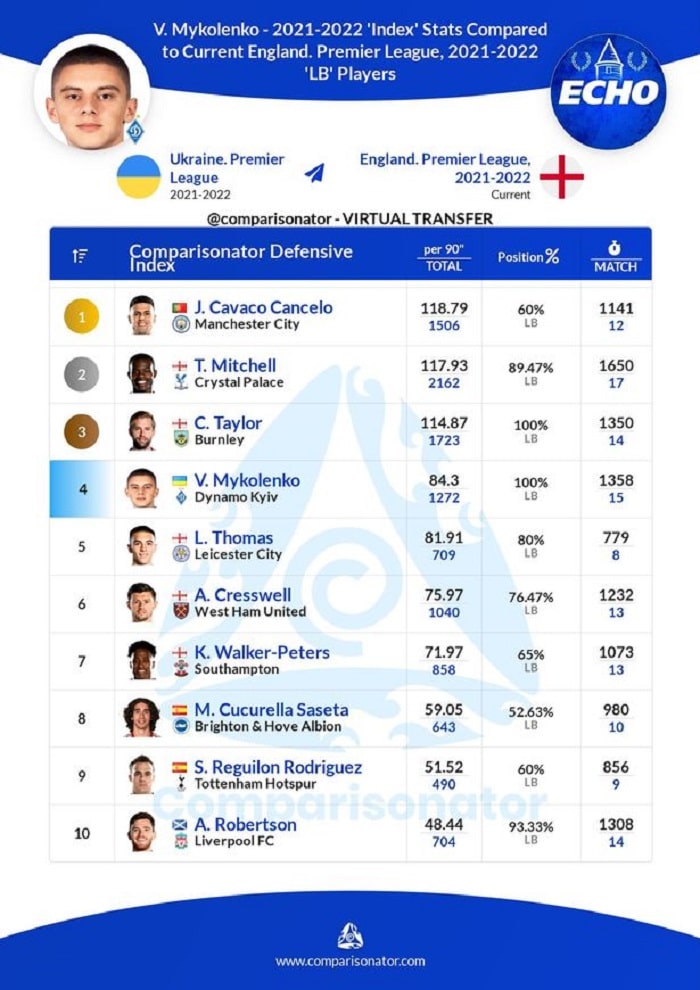Click the paper plane transfer icon
The height and width of the screenshot is (990, 700).
point(315,172)
